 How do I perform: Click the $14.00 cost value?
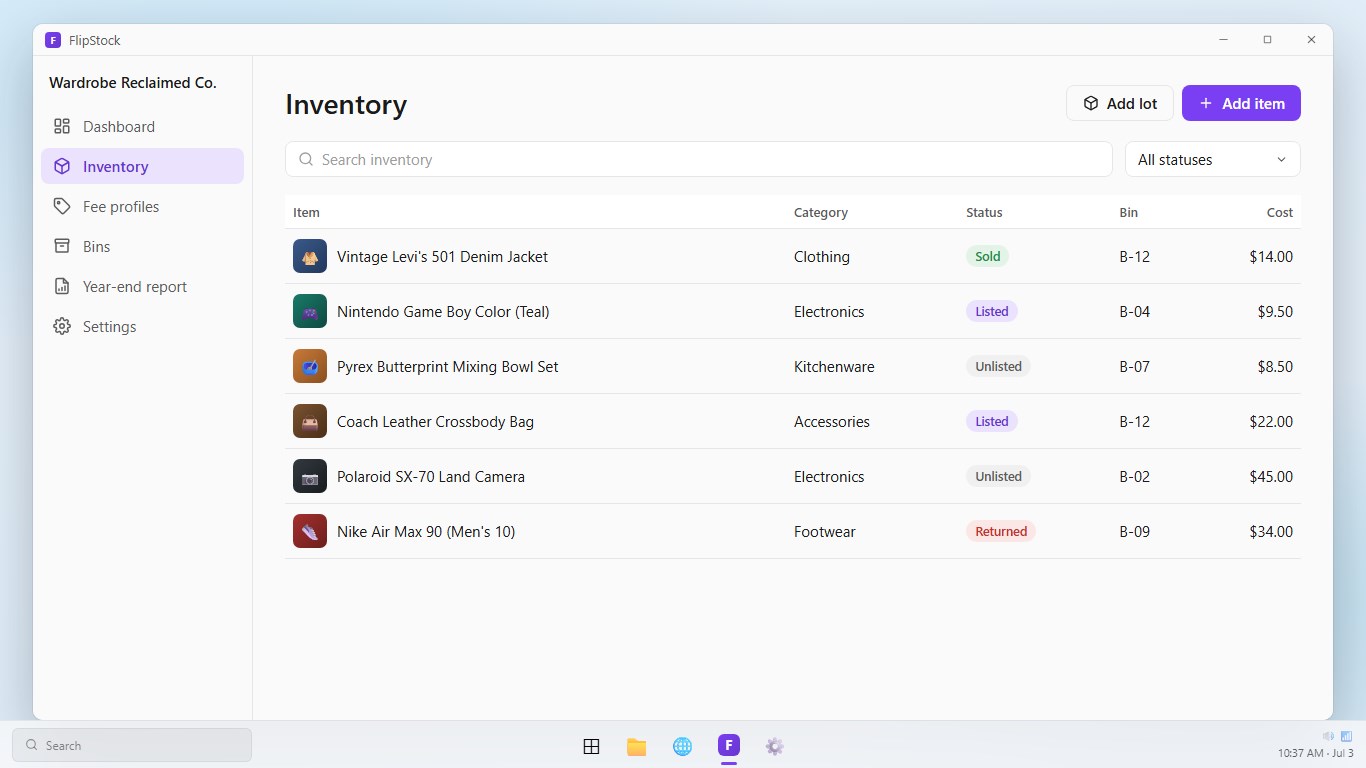[x=1271, y=256]
